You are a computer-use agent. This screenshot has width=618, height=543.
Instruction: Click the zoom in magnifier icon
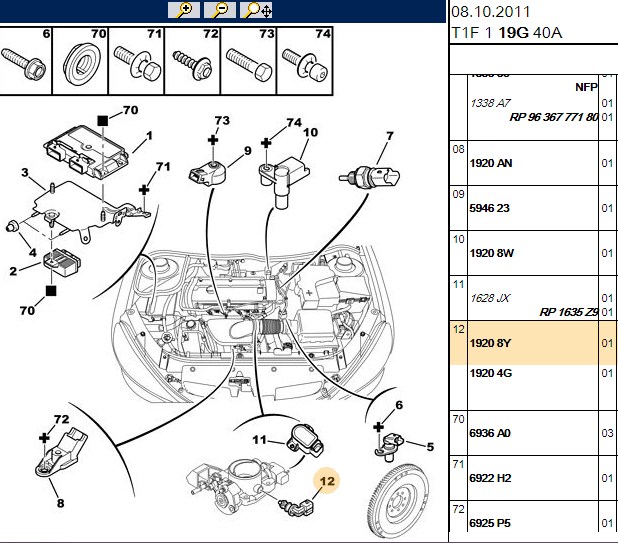[184, 10]
